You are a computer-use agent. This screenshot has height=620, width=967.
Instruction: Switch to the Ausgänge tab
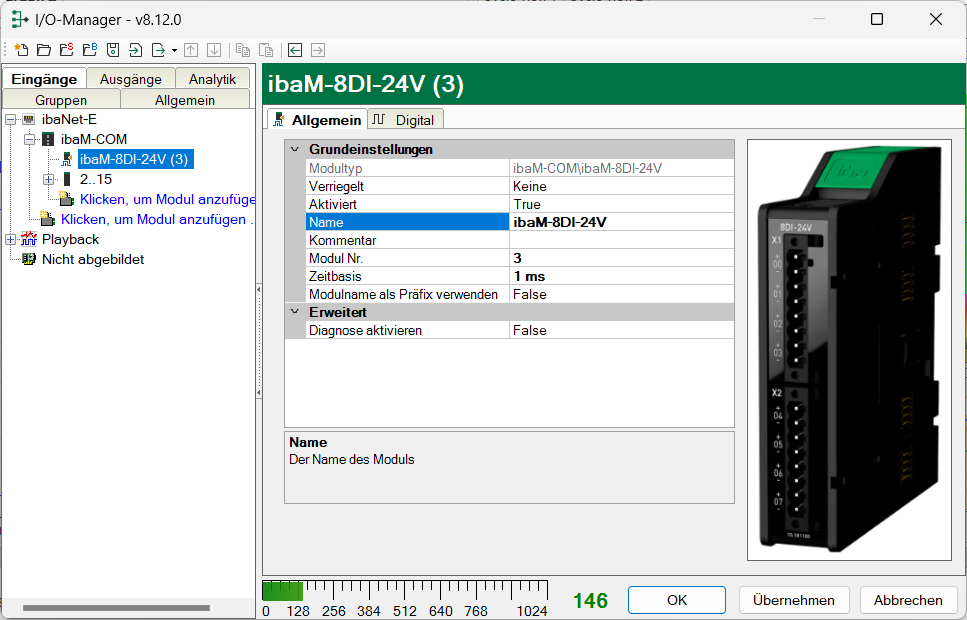point(131,79)
